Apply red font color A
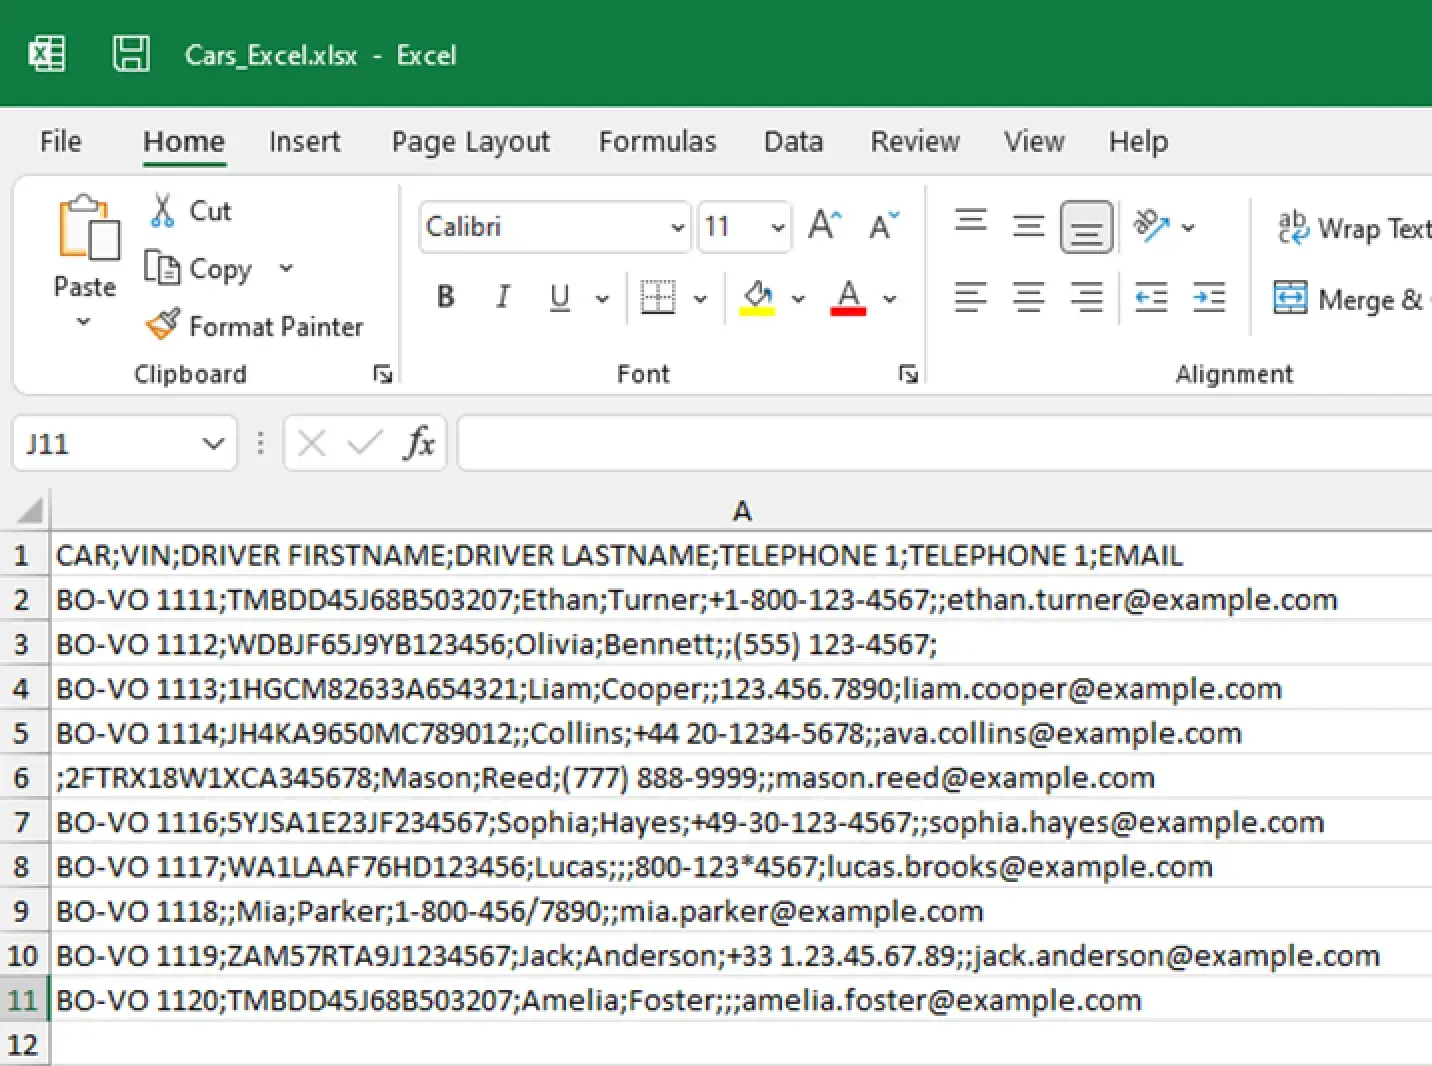The image size is (1432, 1066). pyautogui.click(x=848, y=297)
